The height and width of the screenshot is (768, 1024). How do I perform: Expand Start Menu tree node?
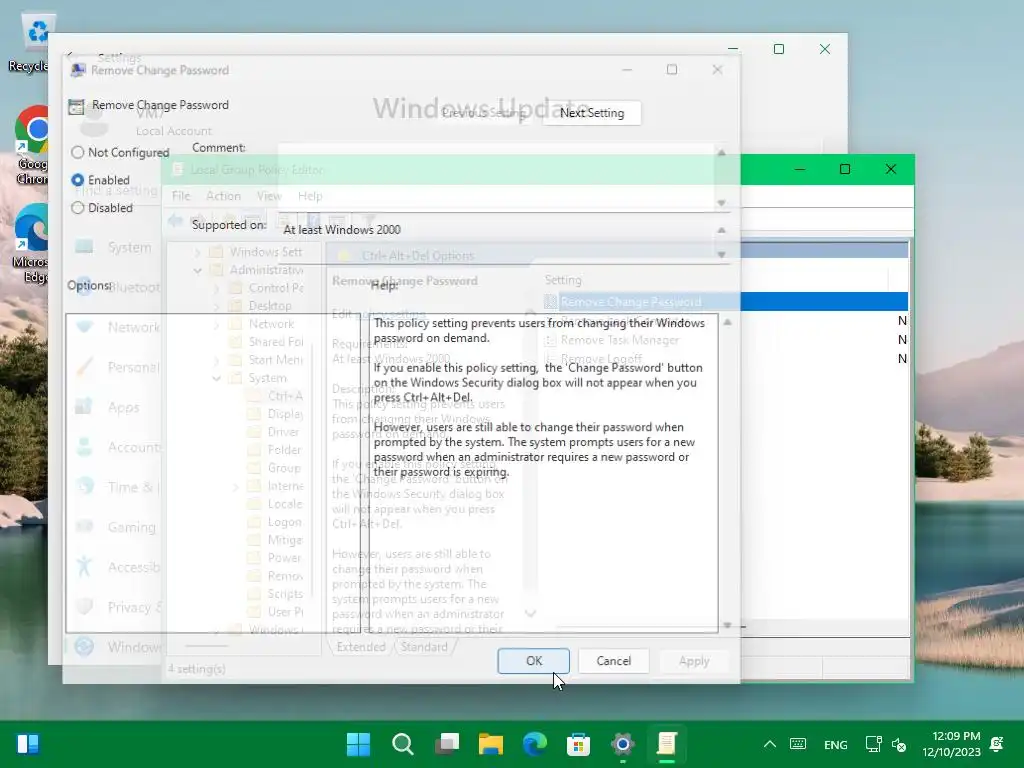coord(216,360)
